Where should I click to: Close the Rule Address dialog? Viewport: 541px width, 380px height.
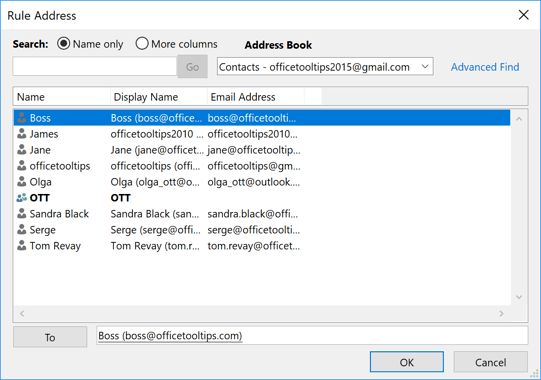523,15
